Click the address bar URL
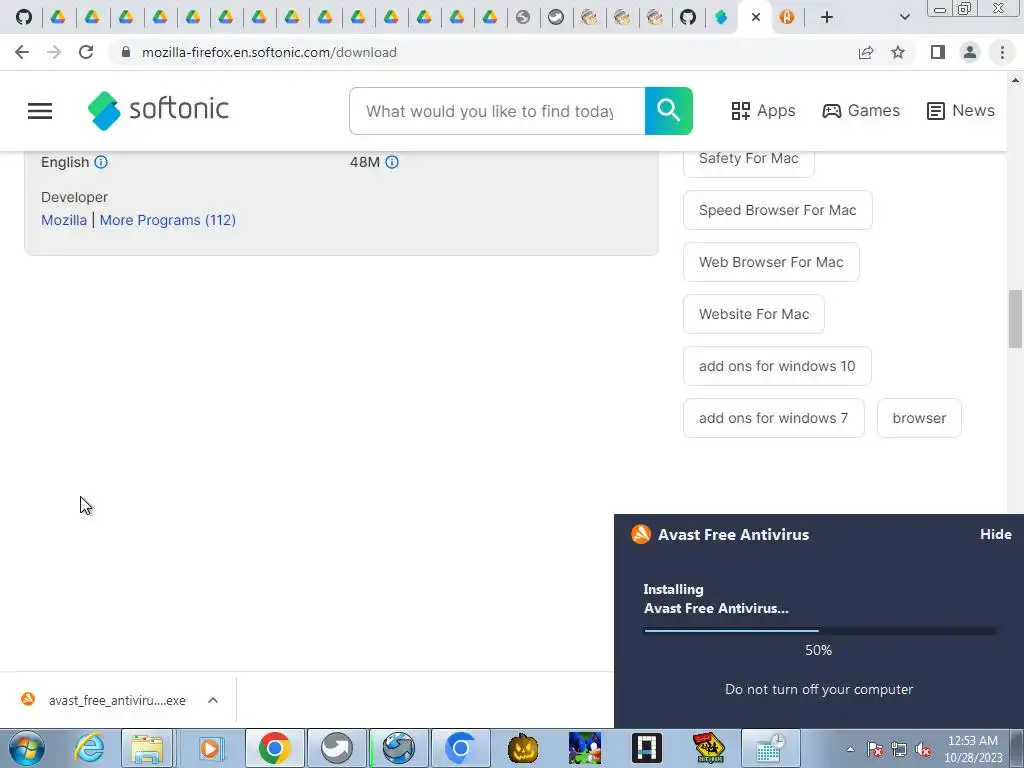This screenshot has height=768, width=1024. click(269, 52)
